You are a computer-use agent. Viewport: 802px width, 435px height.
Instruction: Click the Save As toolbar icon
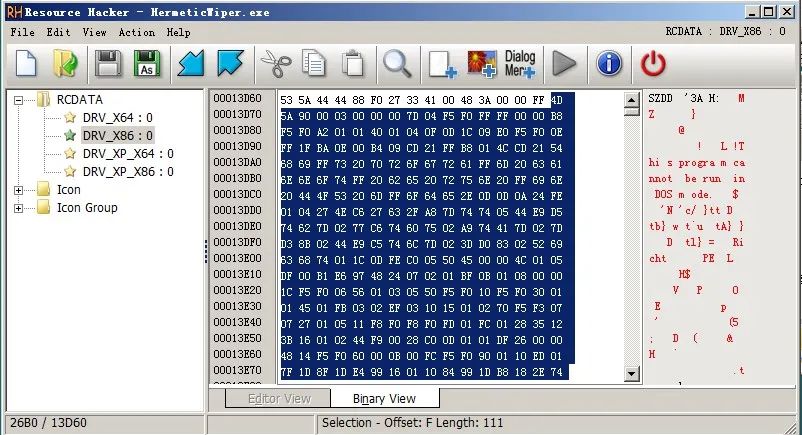[x=147, y=64]
